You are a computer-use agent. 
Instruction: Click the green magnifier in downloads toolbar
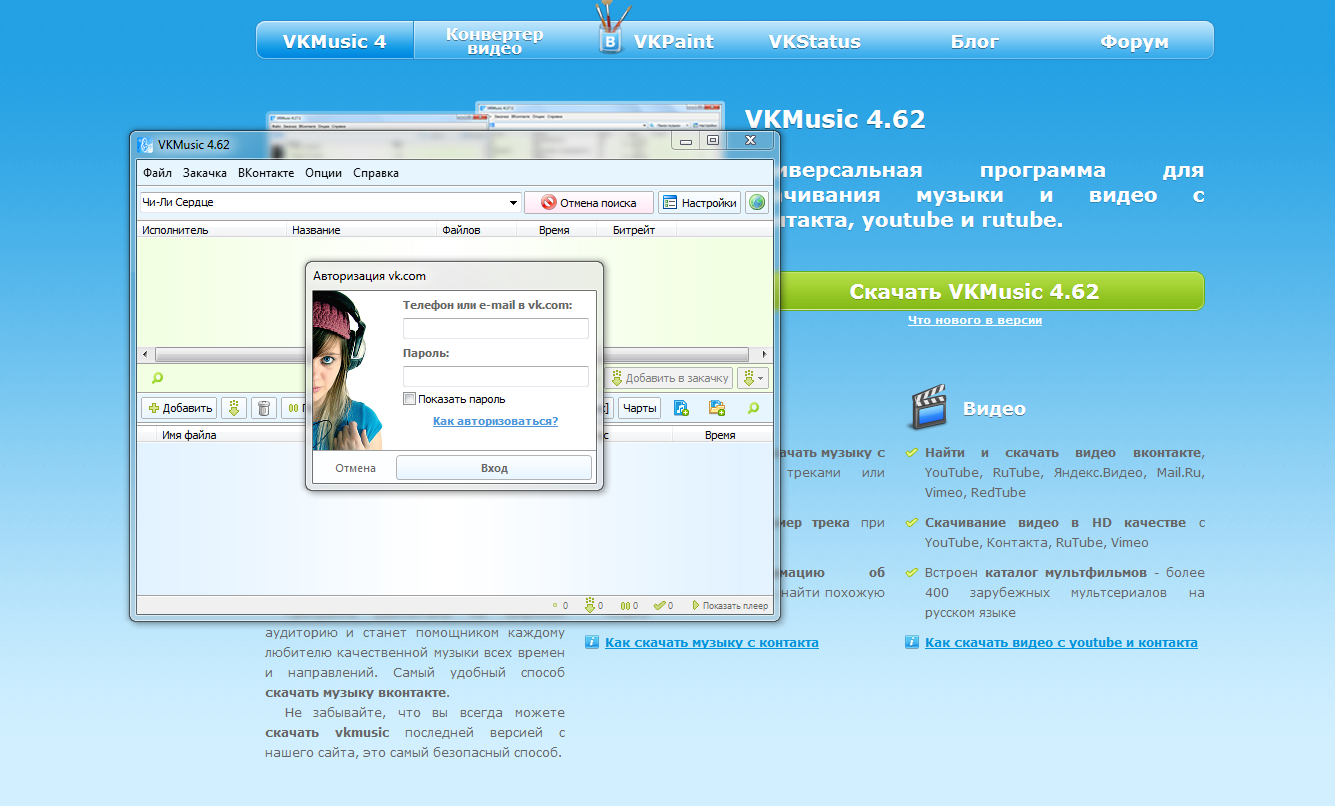tap(753, 407)
